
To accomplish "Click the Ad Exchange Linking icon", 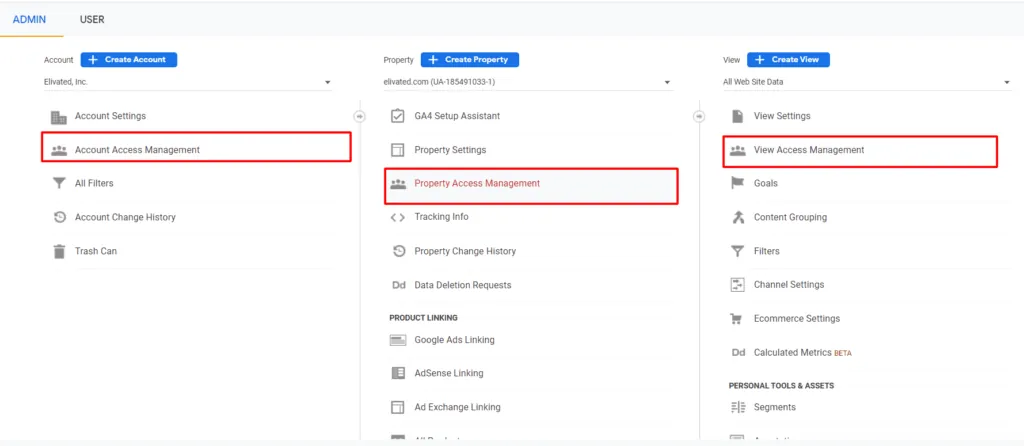I will pos(398,407).
